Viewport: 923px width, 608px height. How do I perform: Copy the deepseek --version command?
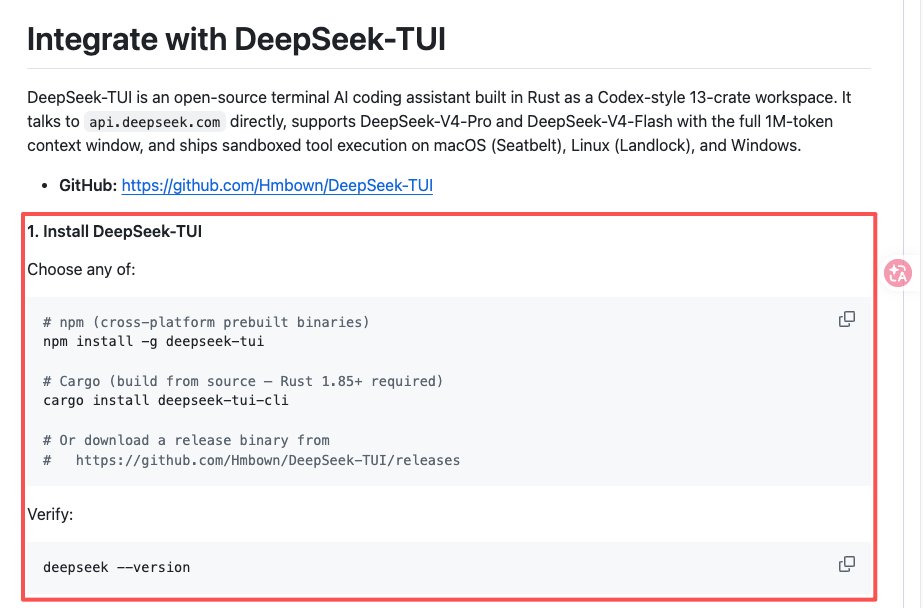point(846,564)
